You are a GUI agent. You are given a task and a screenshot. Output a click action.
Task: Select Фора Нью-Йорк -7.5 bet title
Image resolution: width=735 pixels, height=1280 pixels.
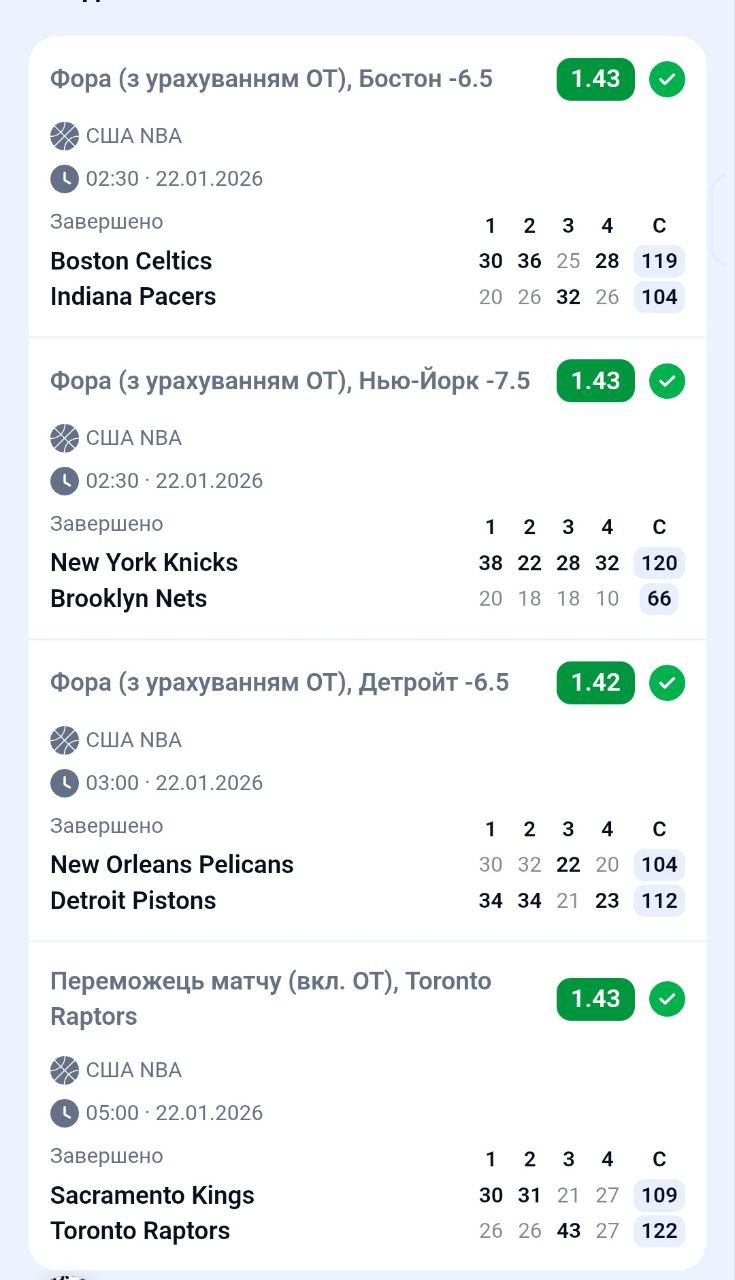pyautogui.click(x=290, y=381)
